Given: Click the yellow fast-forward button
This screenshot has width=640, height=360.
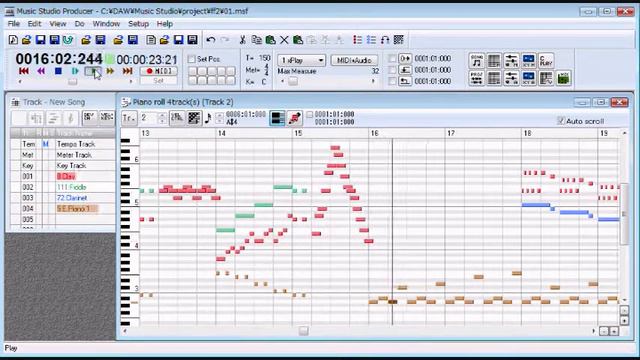Looking at the screenshot, I should [x=110, y=71].
